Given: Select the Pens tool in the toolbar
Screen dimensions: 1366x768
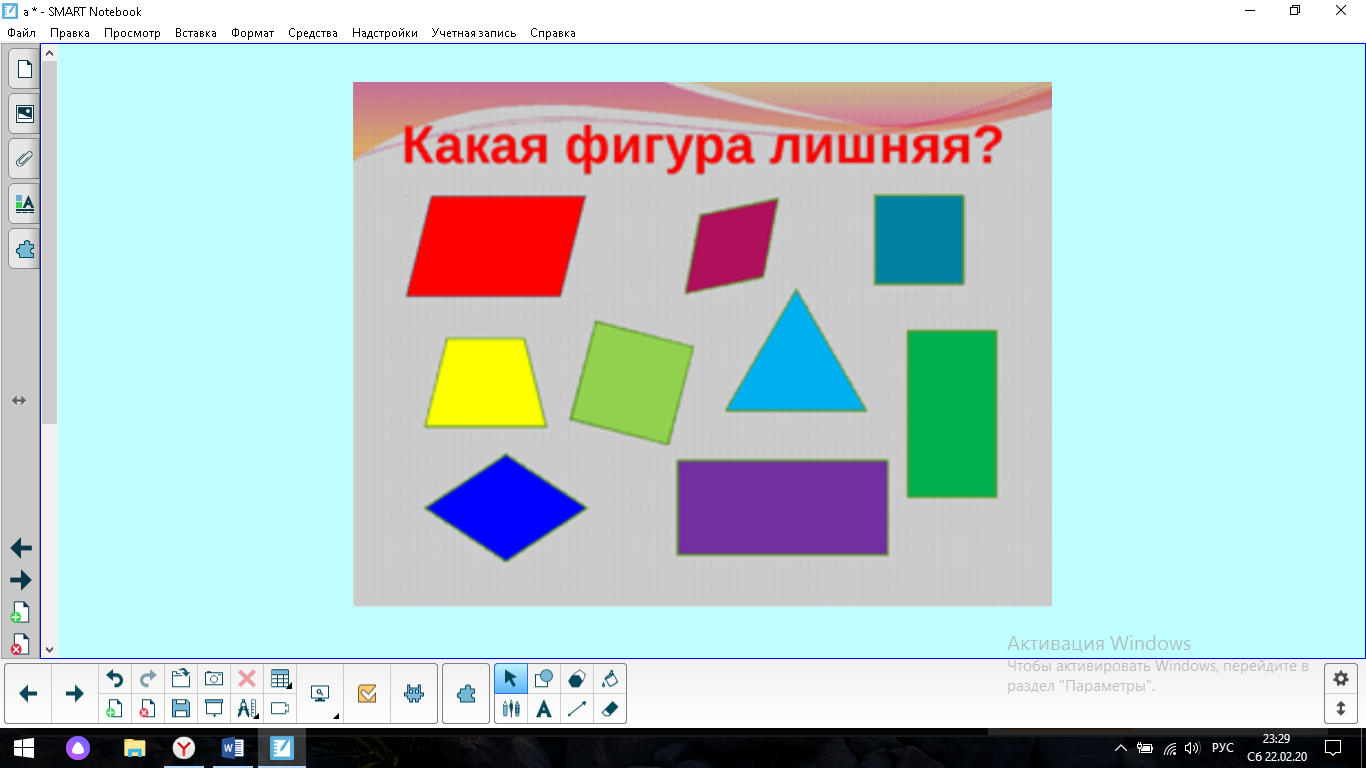Looking at the screenshot, I should pos(511,709).
